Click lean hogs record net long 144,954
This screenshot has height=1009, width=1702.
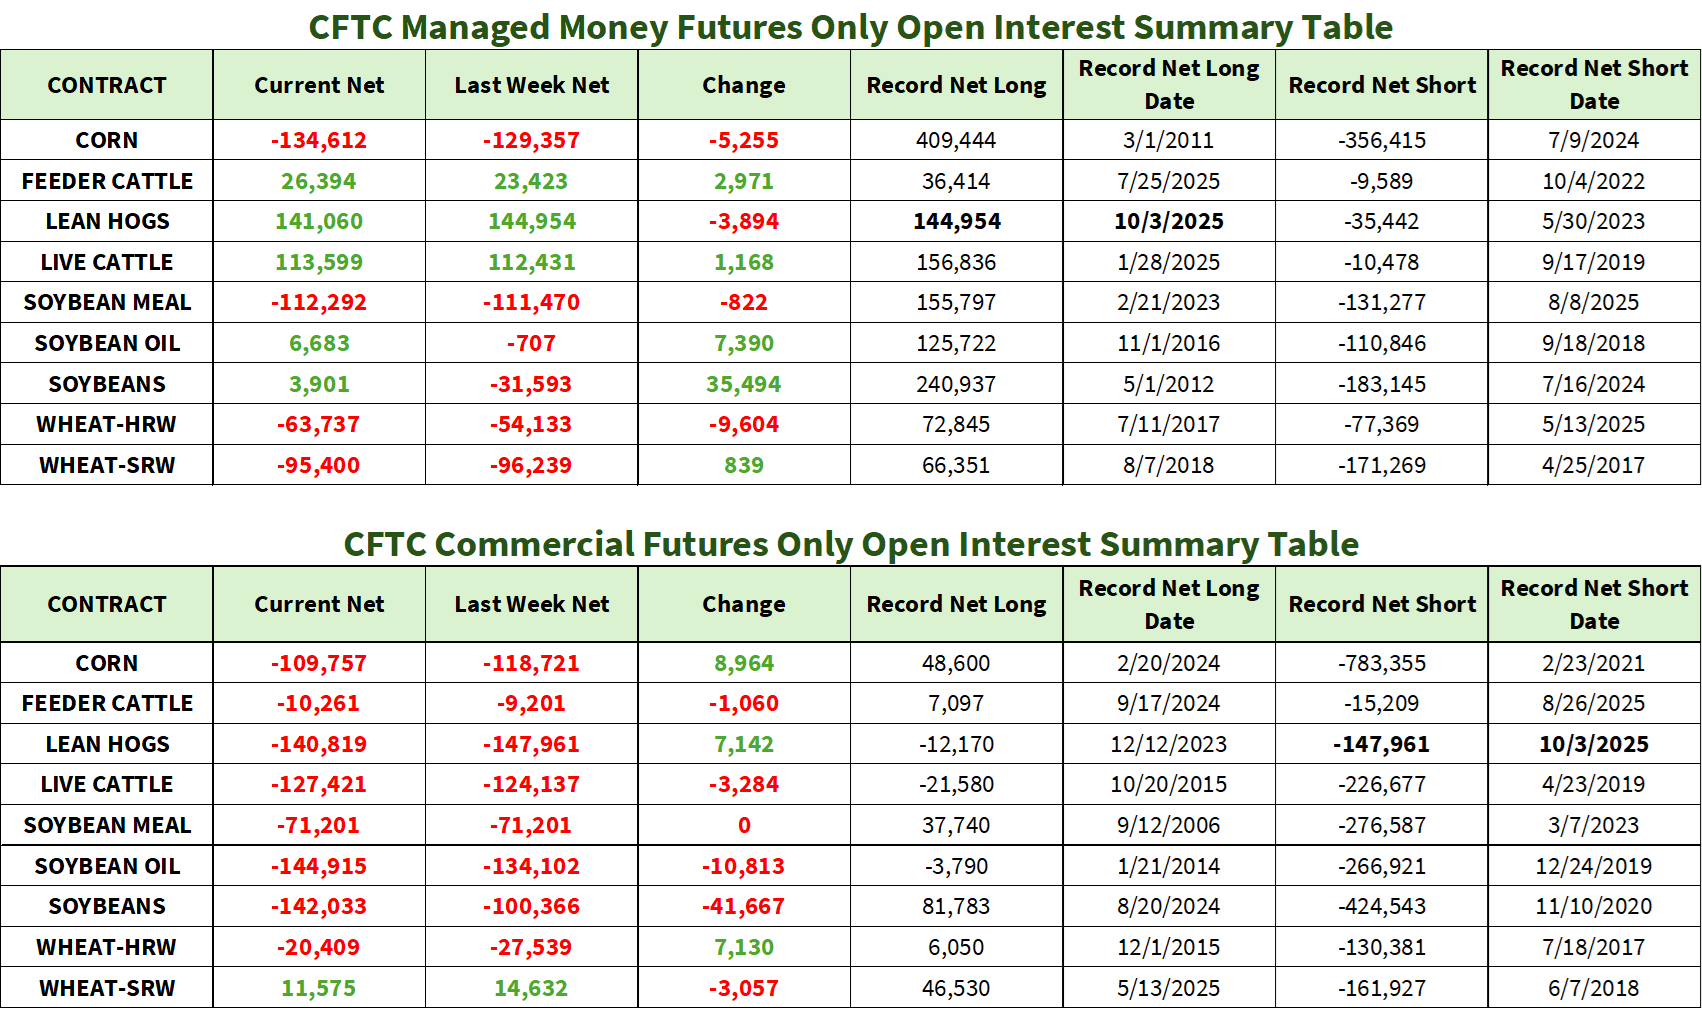click(956, 221)
